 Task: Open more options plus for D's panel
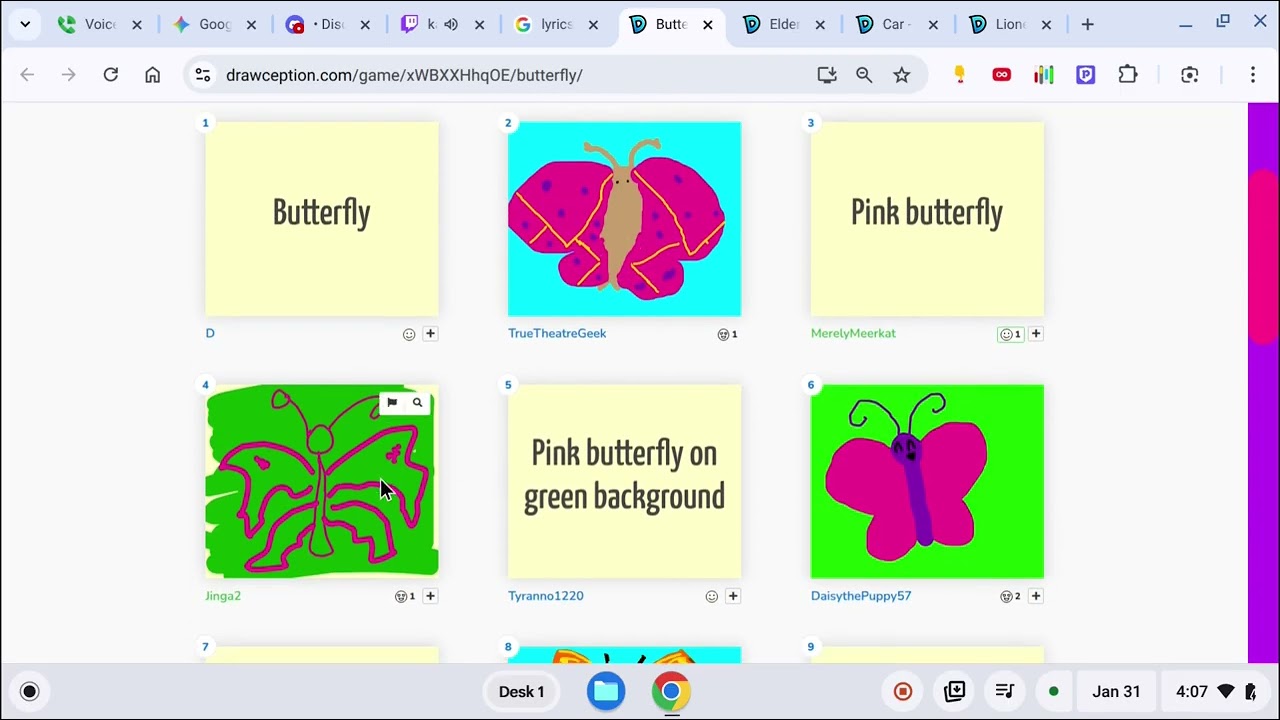pyautogui.click(x=430, y=334)
